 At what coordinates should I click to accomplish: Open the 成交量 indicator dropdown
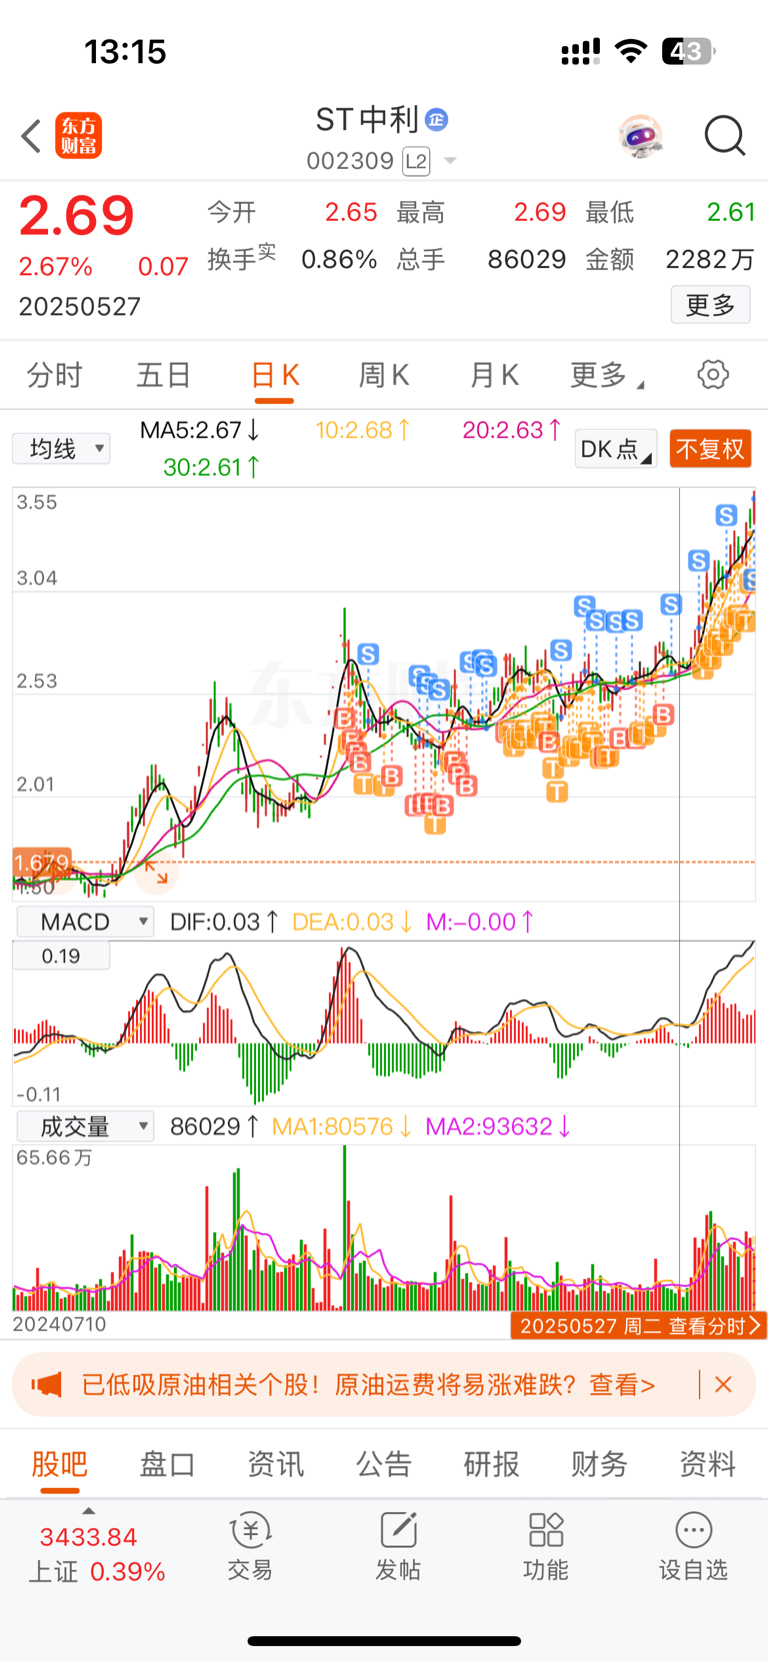[x=85, y=1127]
